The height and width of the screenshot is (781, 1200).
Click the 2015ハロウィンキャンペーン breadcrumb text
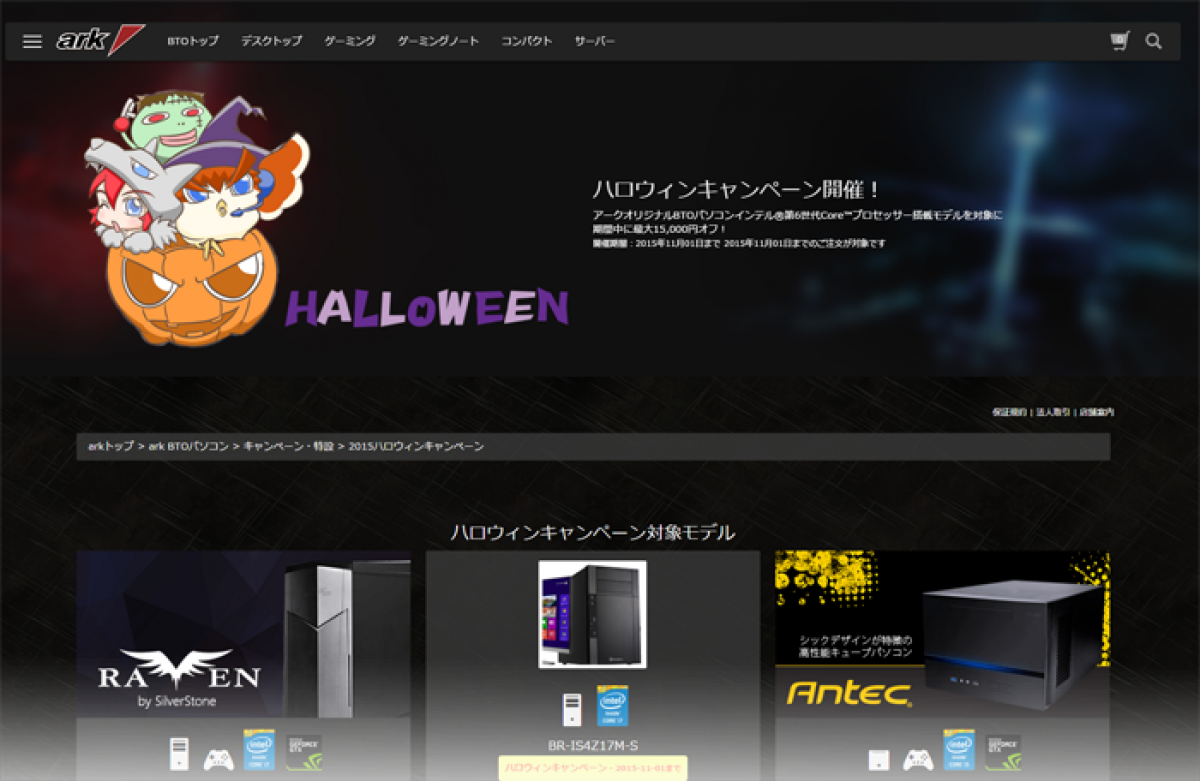[x=416, y=446]
